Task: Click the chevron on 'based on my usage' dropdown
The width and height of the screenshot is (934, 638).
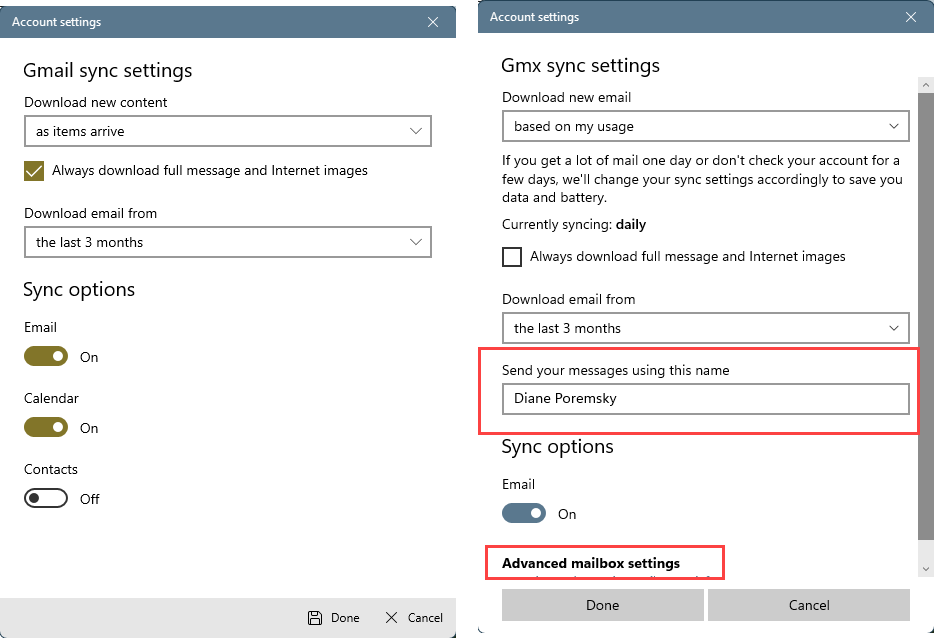Action: click(x=895, y=126)
